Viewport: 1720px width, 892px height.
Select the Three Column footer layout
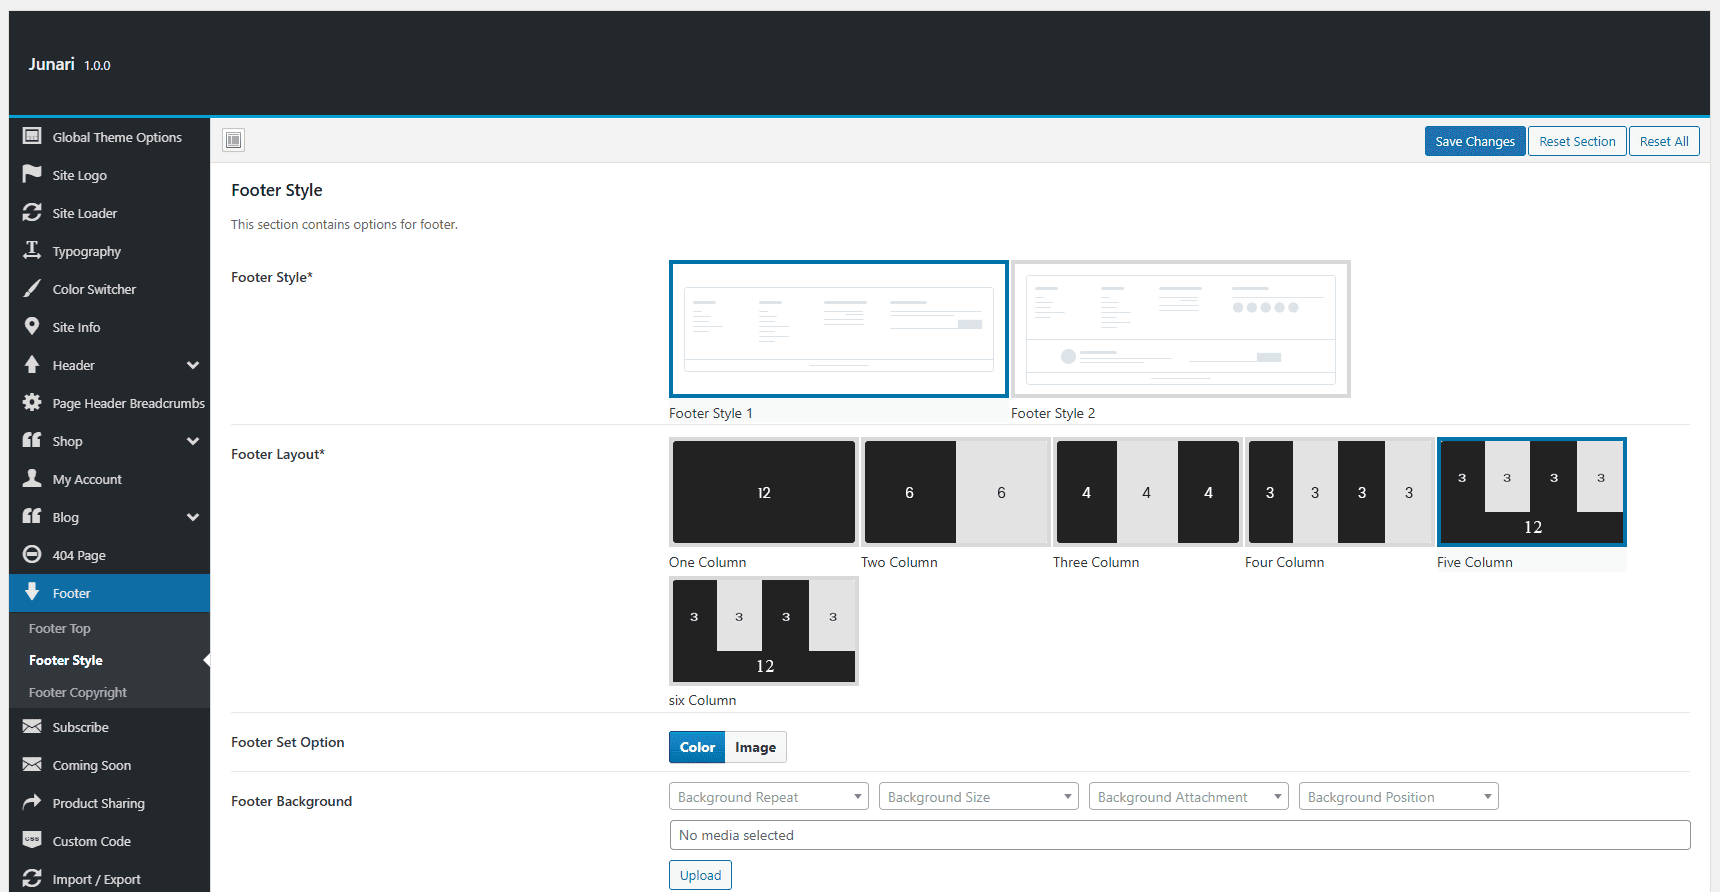[x=1147, y=492]
